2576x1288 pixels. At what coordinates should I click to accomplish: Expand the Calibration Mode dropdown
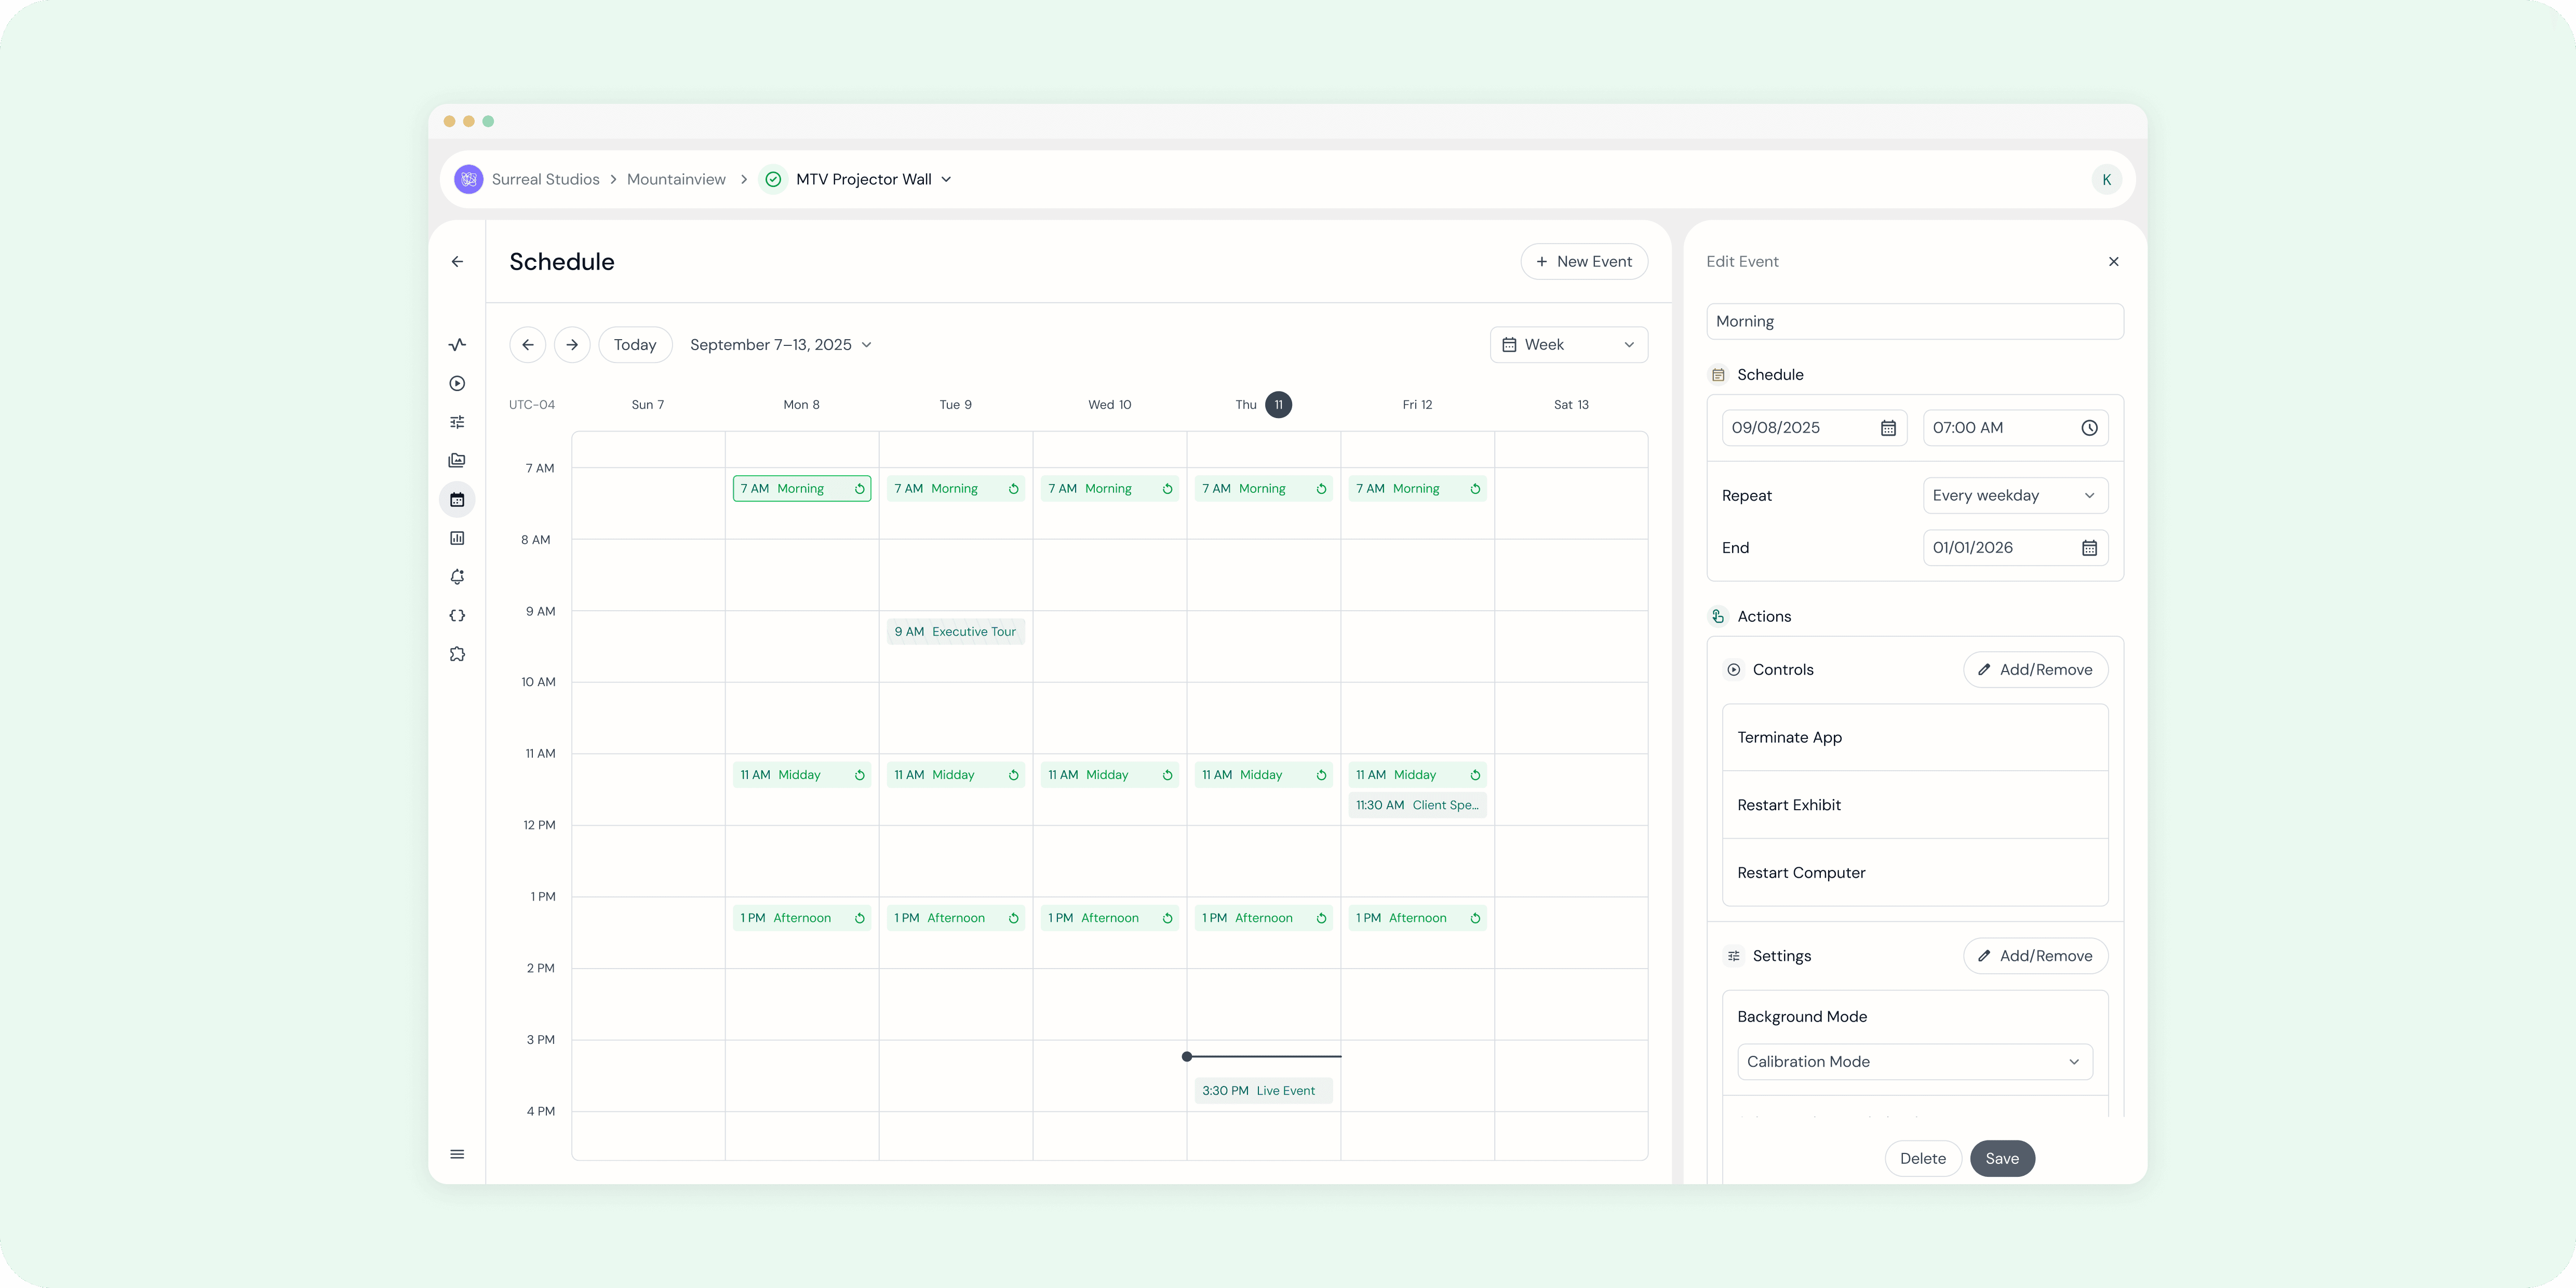(1914, 1062)
